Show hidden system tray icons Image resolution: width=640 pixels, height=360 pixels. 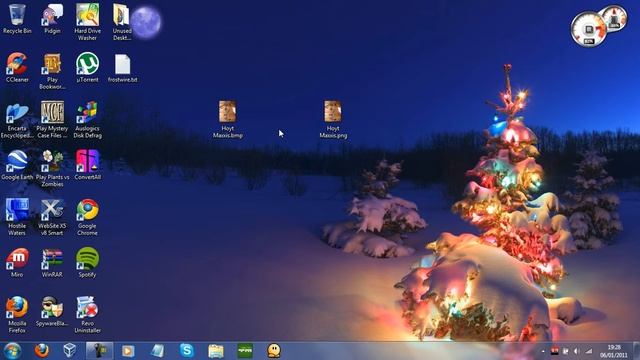[x=543, y=351]
